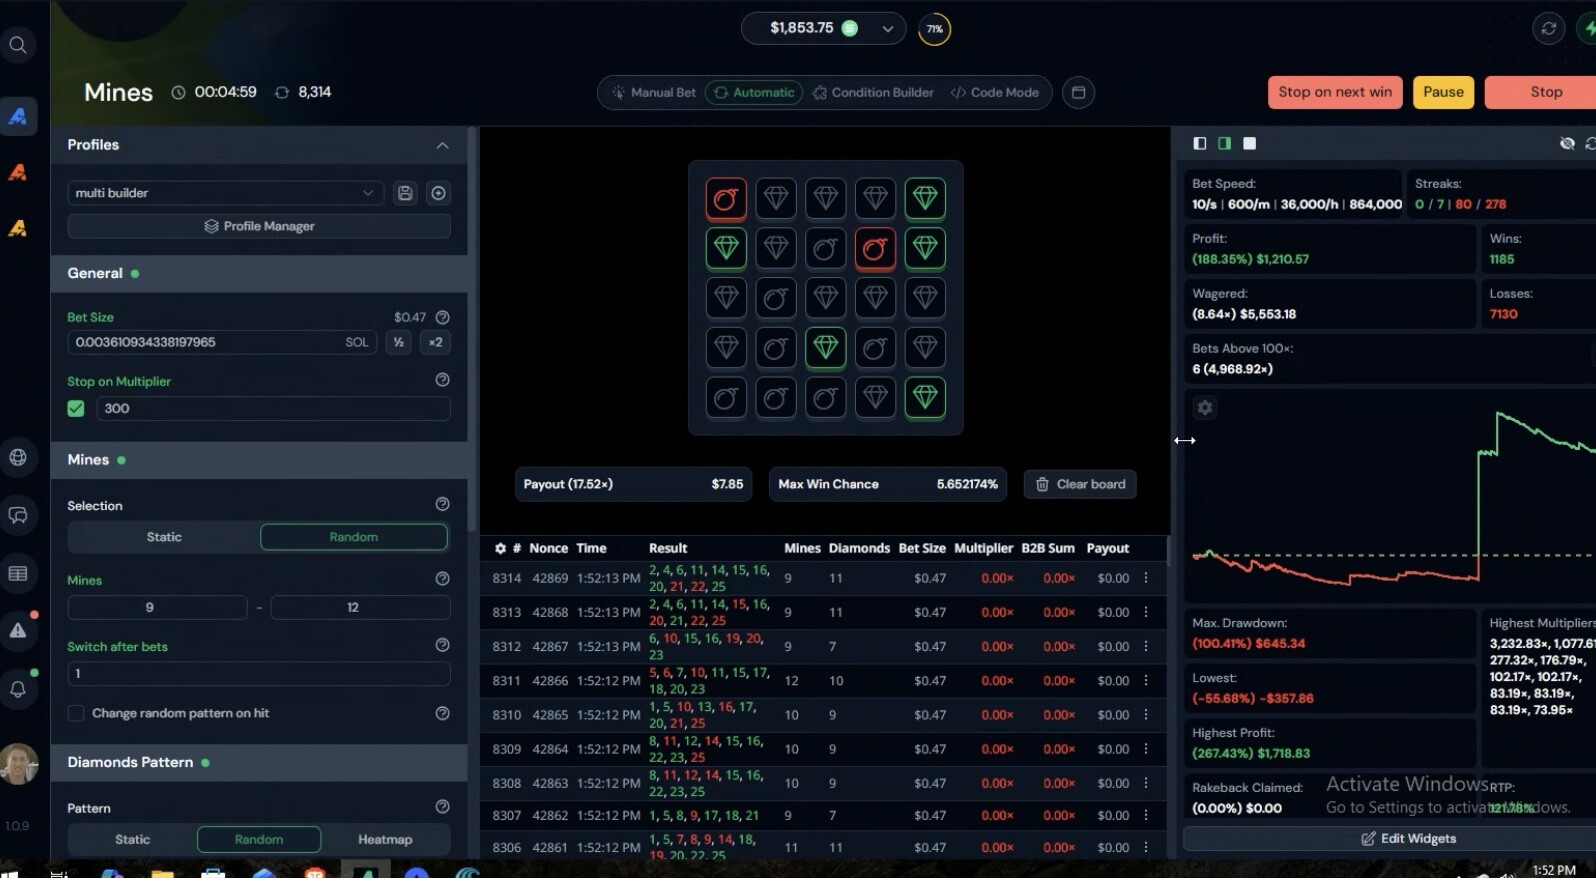Open the notifications bell in sidebar
1596x878 pixels.
click(x=18, y=689)
